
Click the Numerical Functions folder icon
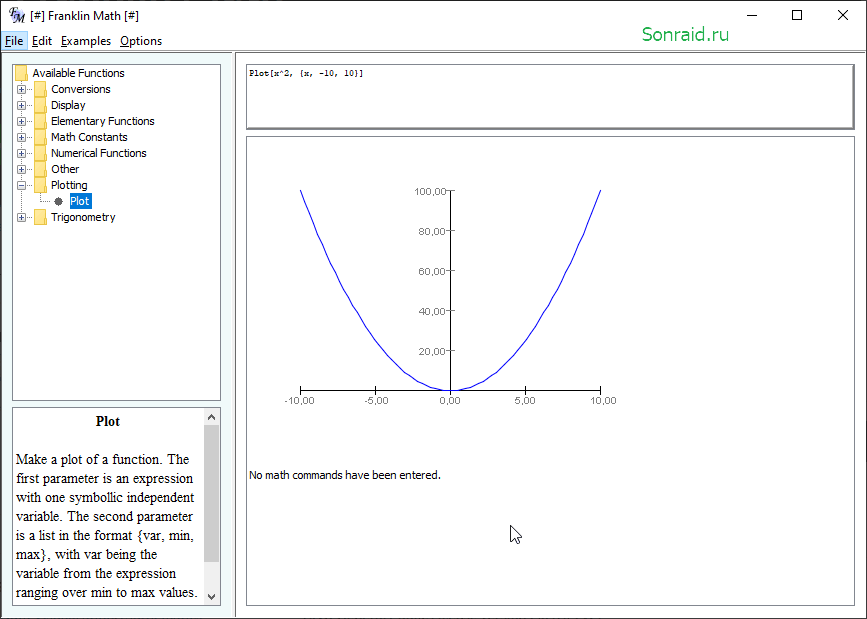point(40,153)
